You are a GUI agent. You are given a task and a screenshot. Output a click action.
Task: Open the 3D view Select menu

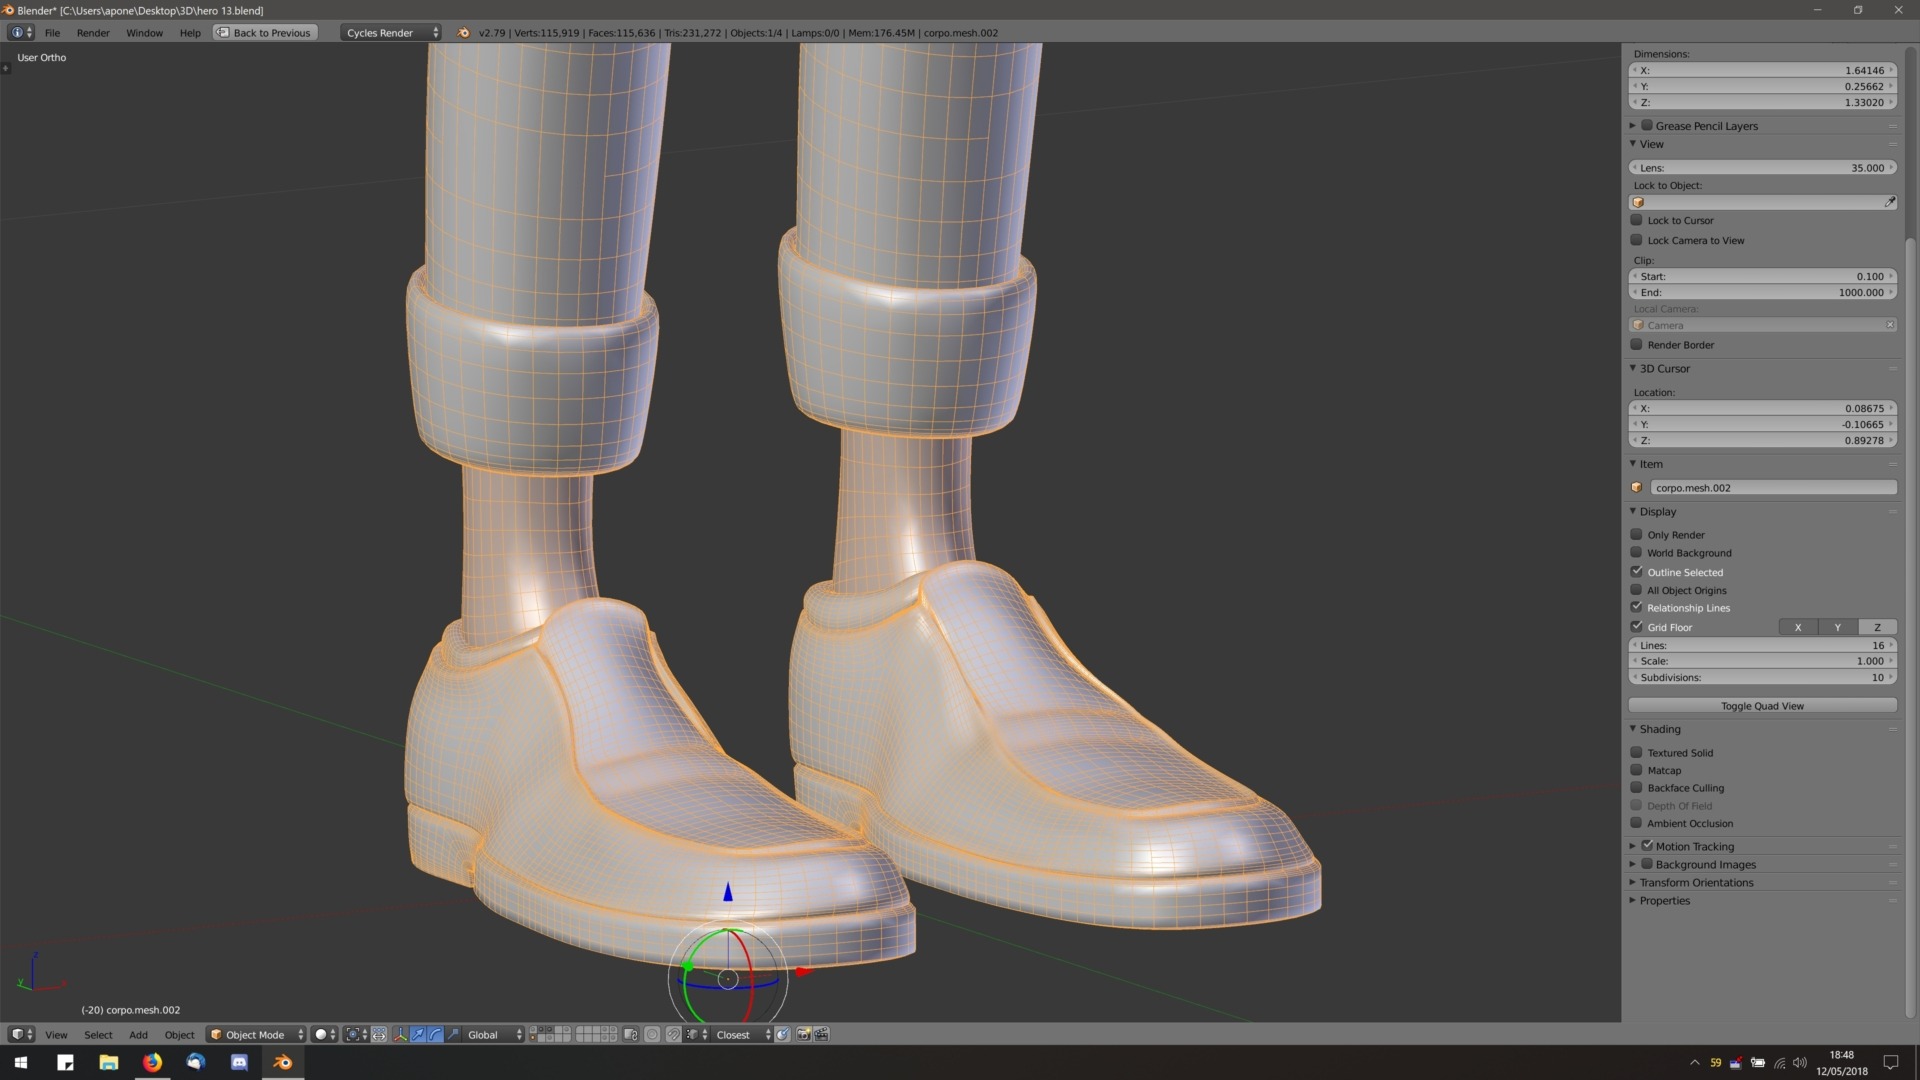coord(98,1034)
